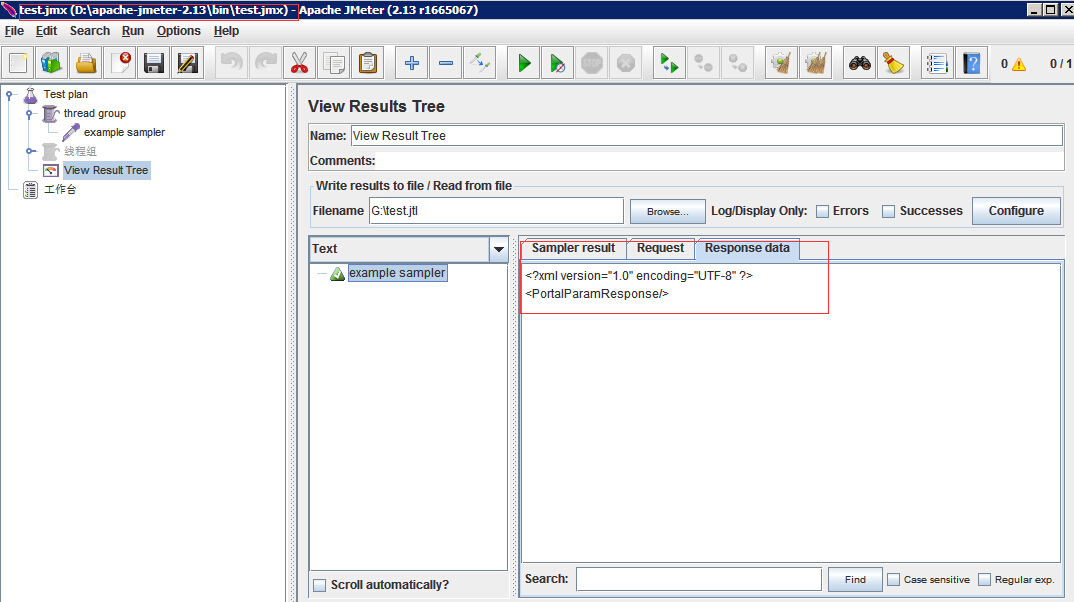Viewport: 1074px width, 602px height.
Task: Click the Save test plan floppy icon
Action: (153, 63)
